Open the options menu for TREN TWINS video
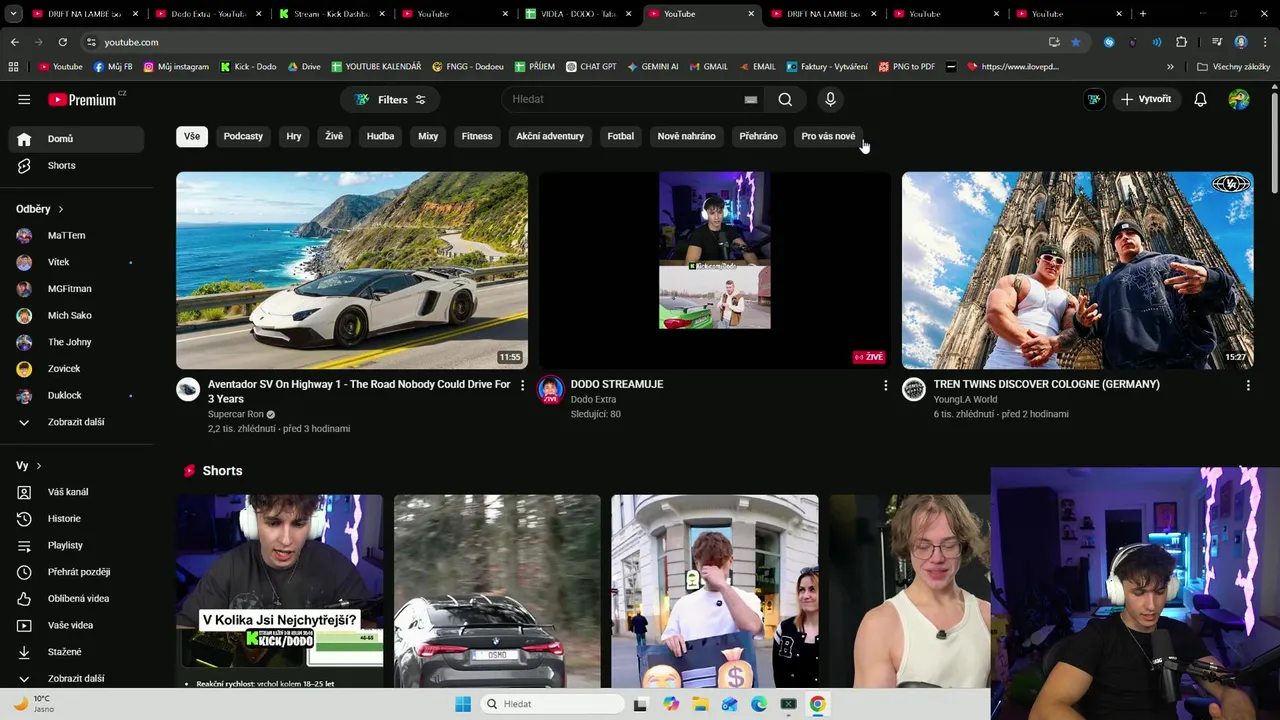The width and height of the screenshot is (1280, 720). (x=1248, y=385)
